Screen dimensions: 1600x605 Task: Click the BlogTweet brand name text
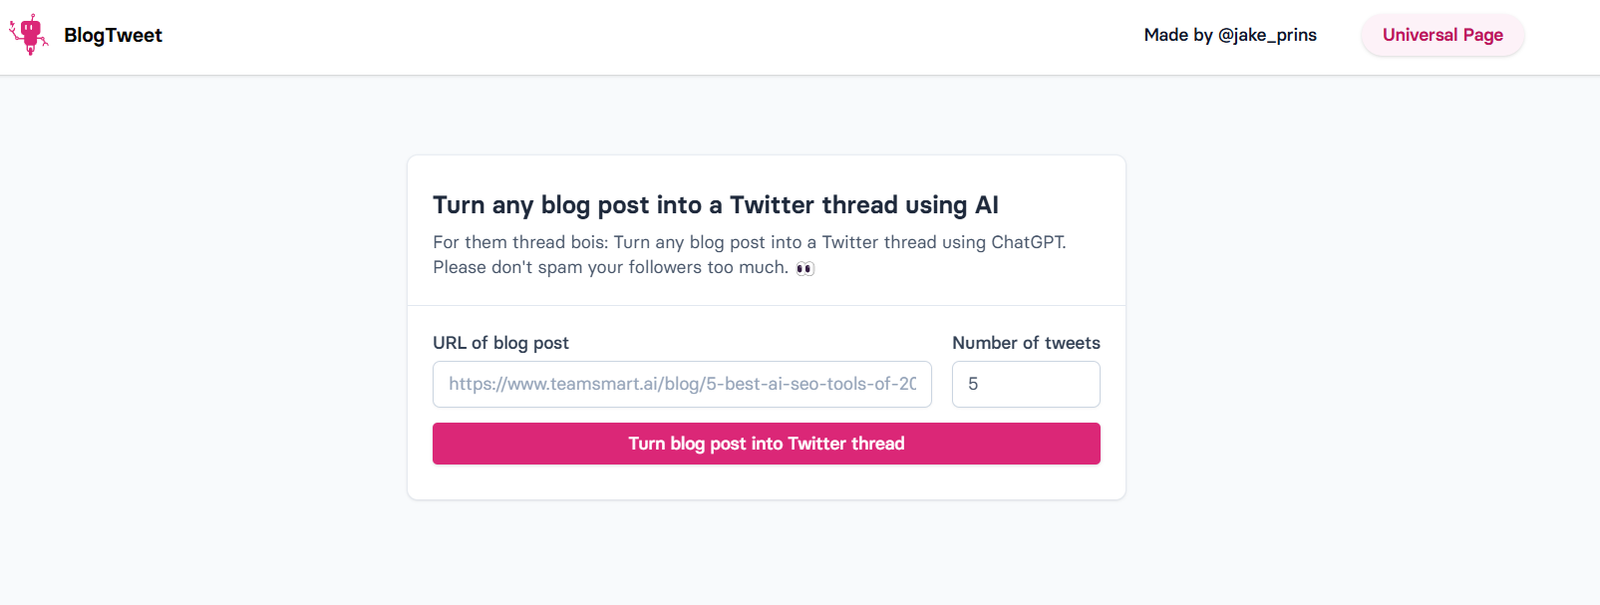113,35
